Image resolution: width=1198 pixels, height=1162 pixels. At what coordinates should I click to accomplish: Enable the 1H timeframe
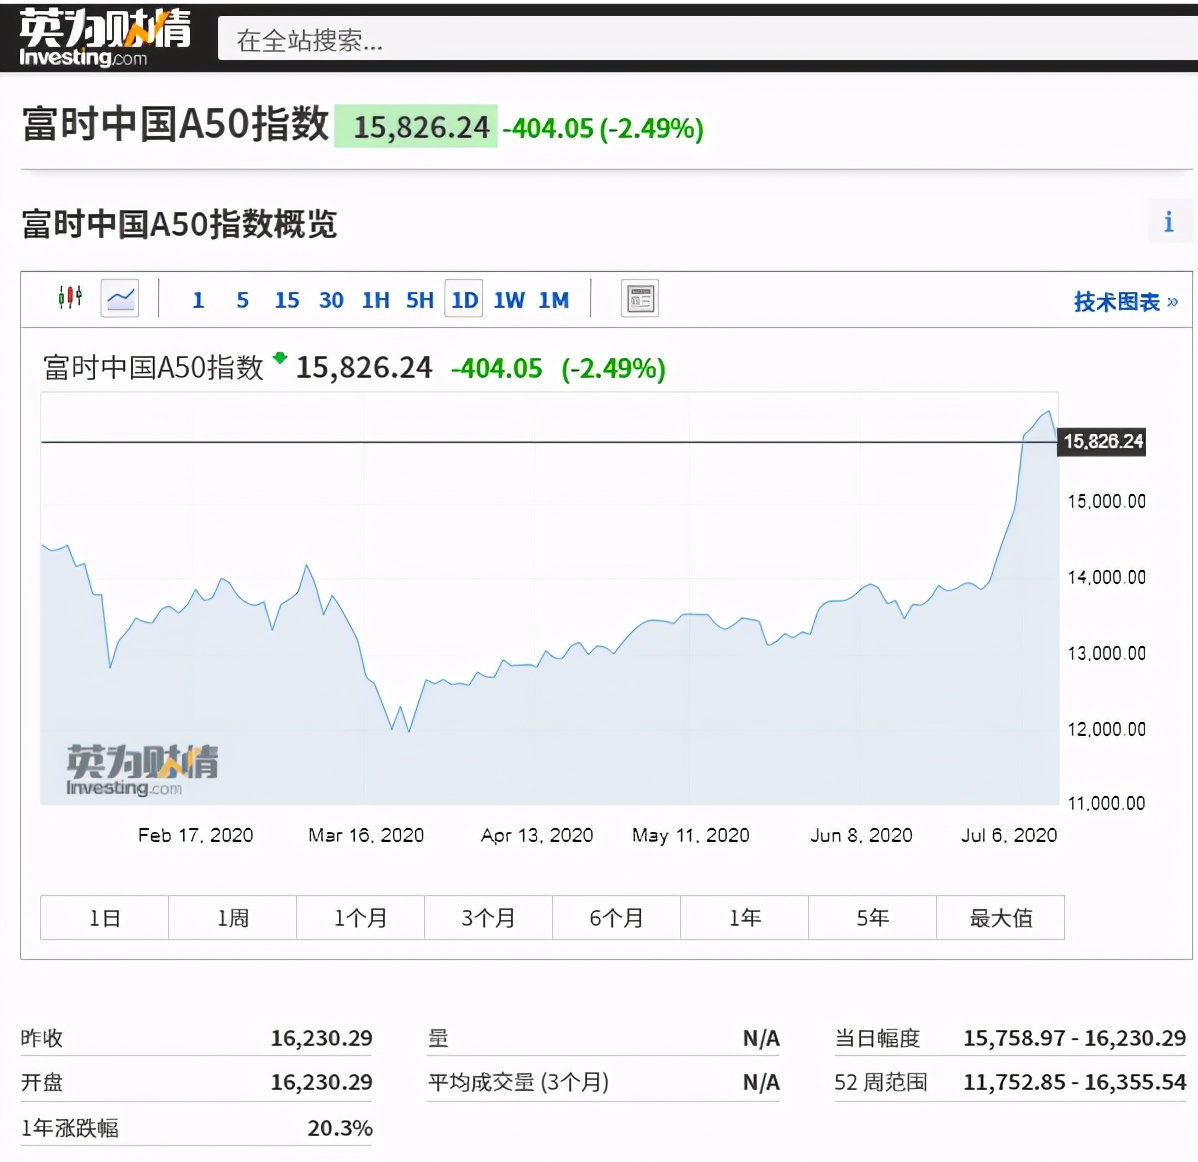(x=375, y=299)
